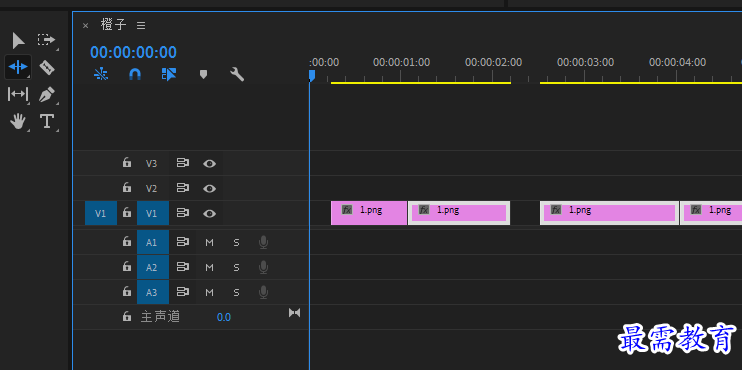Screen dimensions: 742x370
Task: Click the master volume value 0.0
Action: click(x=224, y=317)
